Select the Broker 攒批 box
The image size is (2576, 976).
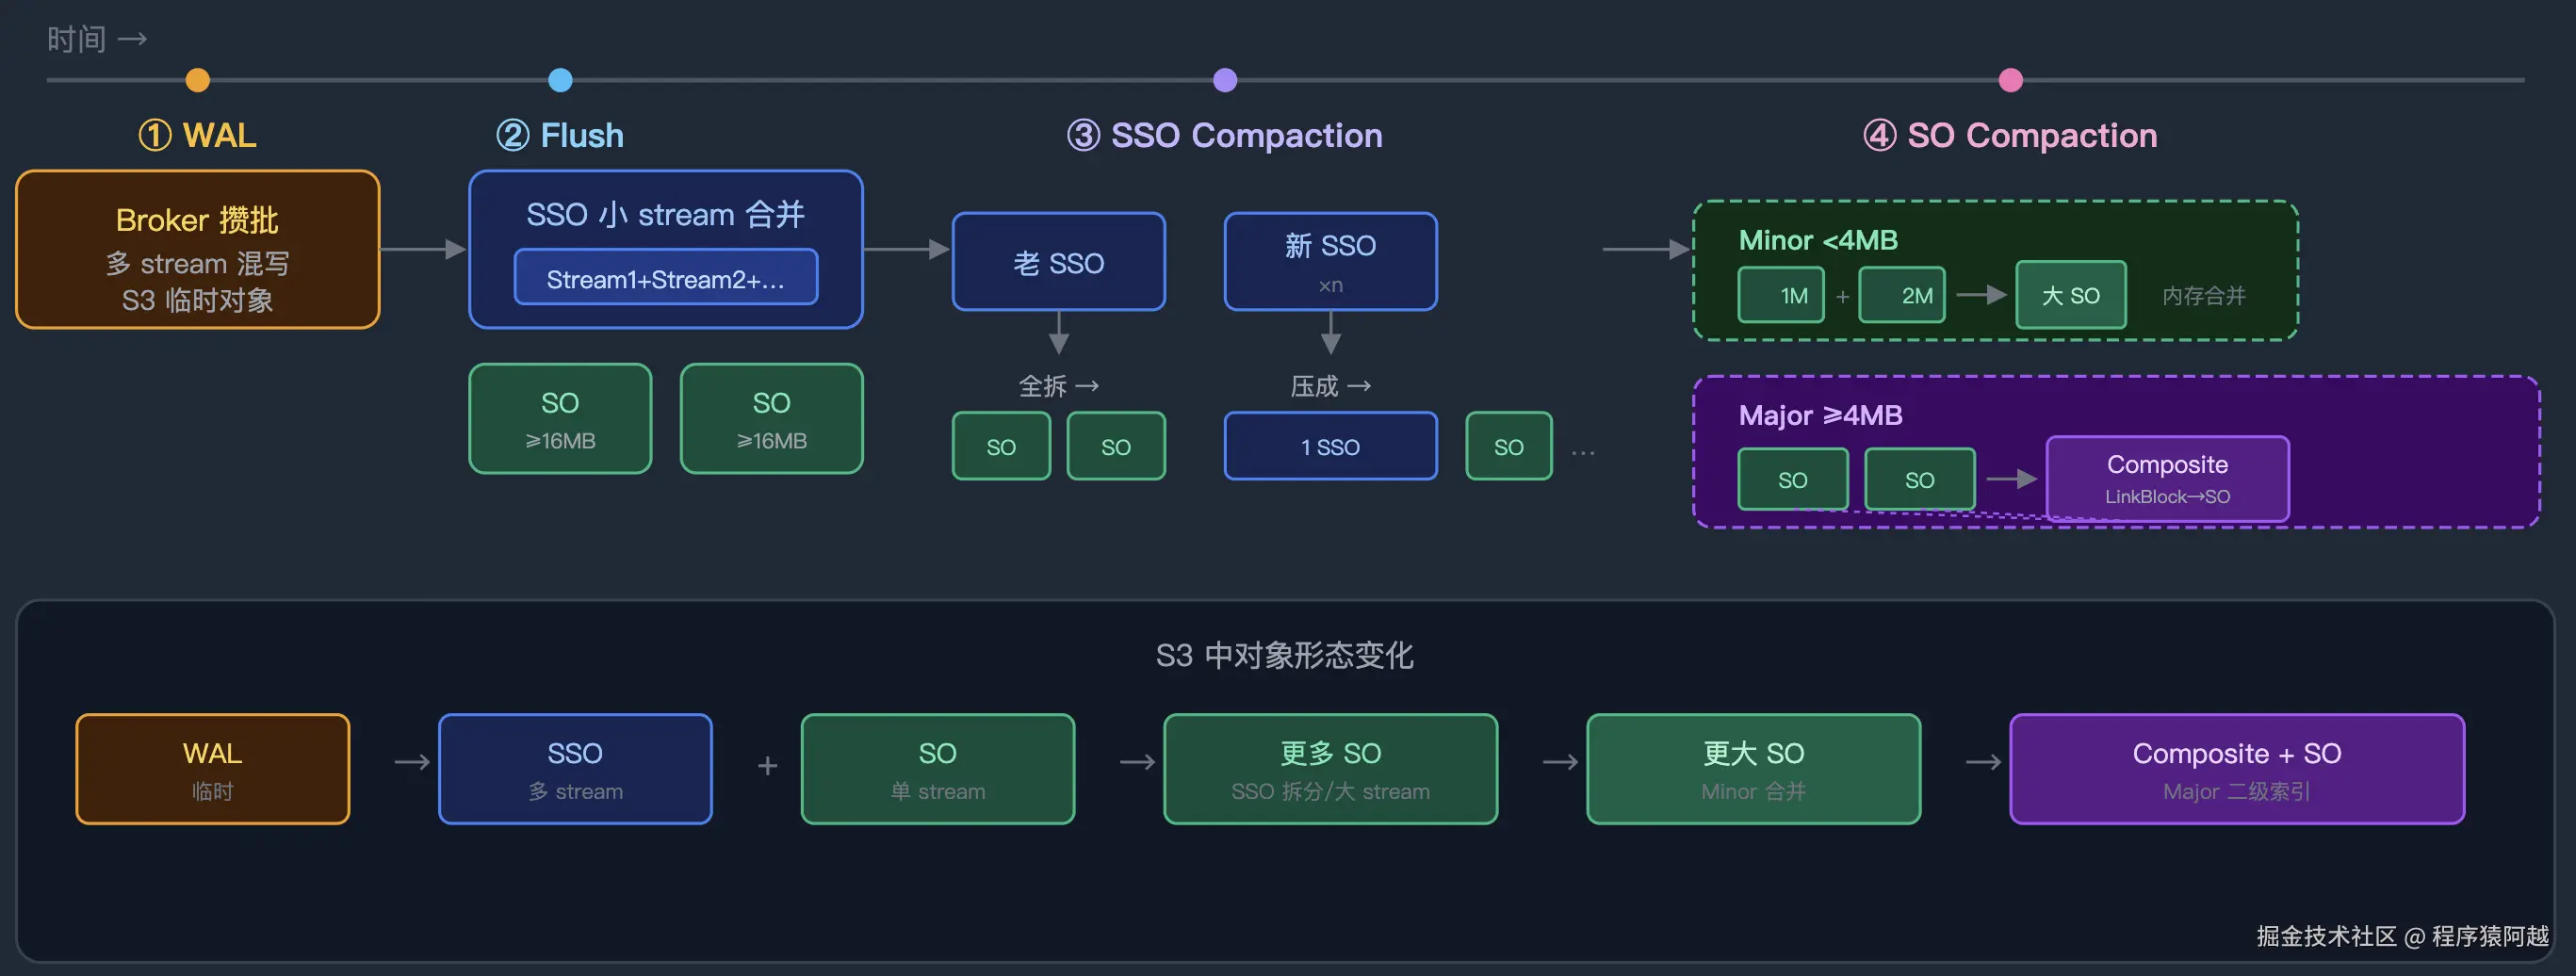[x=198, y=249]
